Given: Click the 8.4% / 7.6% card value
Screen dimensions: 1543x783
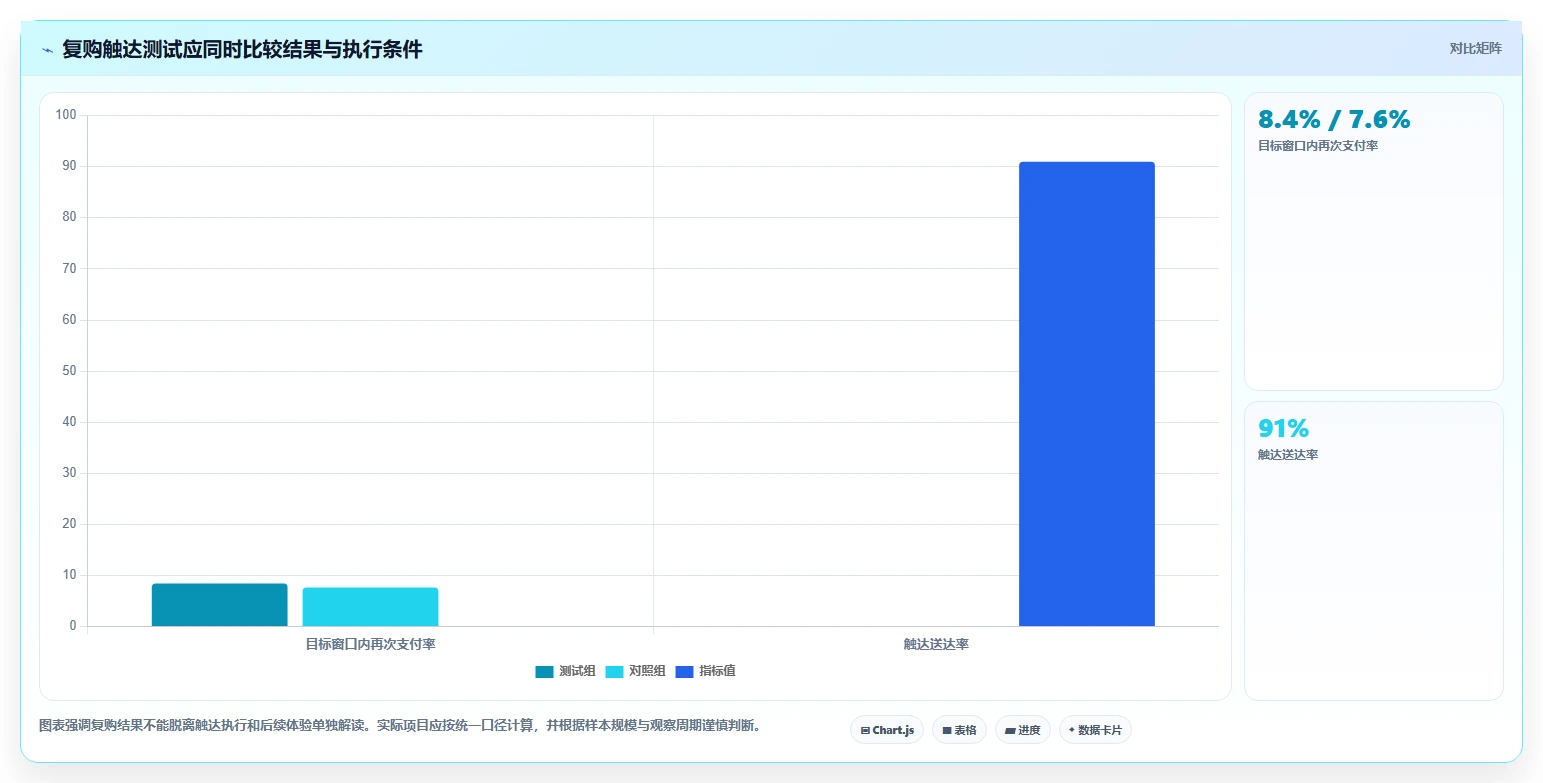Looking at the screenshot, I should pos(1333,119).
